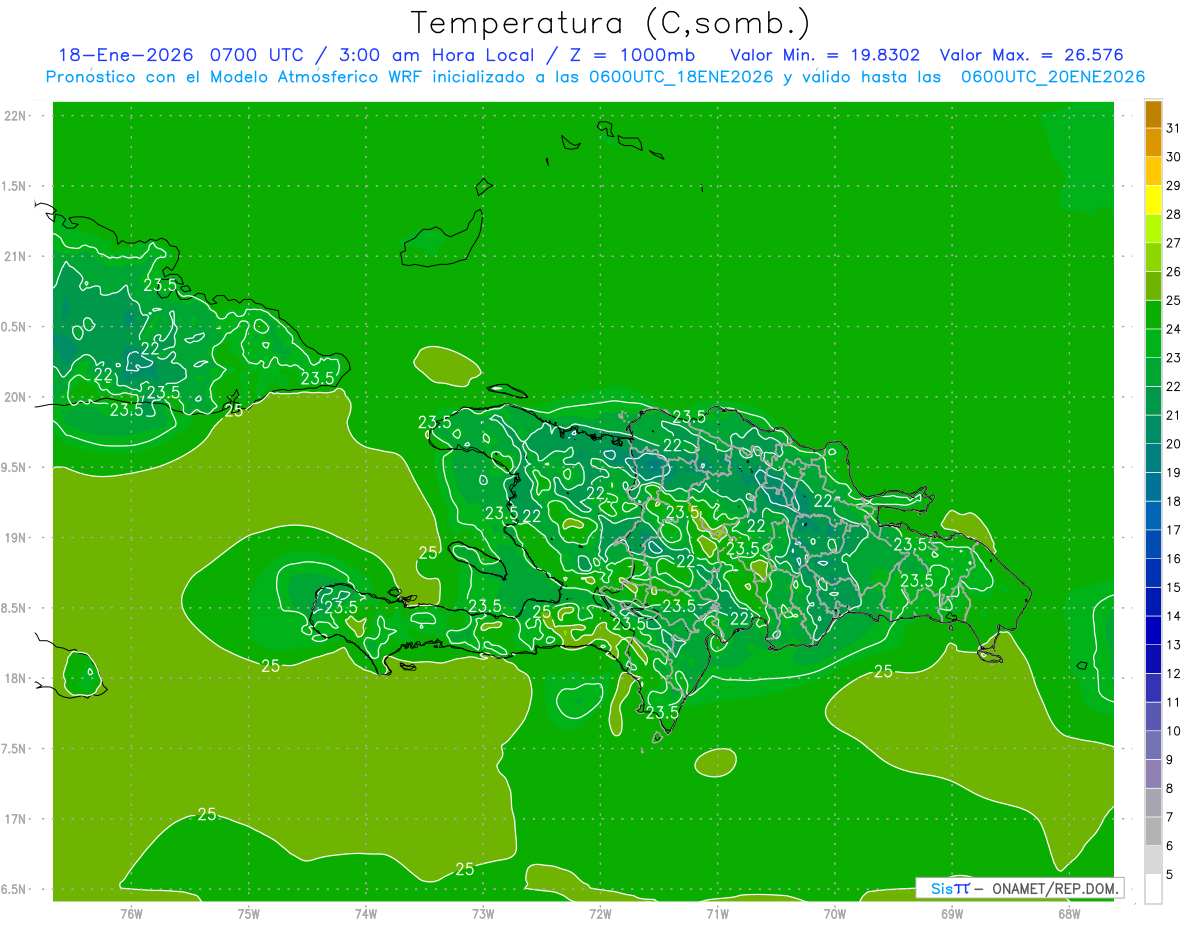Pick the dark orange swatch above legend value 31
This screenshot has width=1200, height=927.
(1153, 114)
